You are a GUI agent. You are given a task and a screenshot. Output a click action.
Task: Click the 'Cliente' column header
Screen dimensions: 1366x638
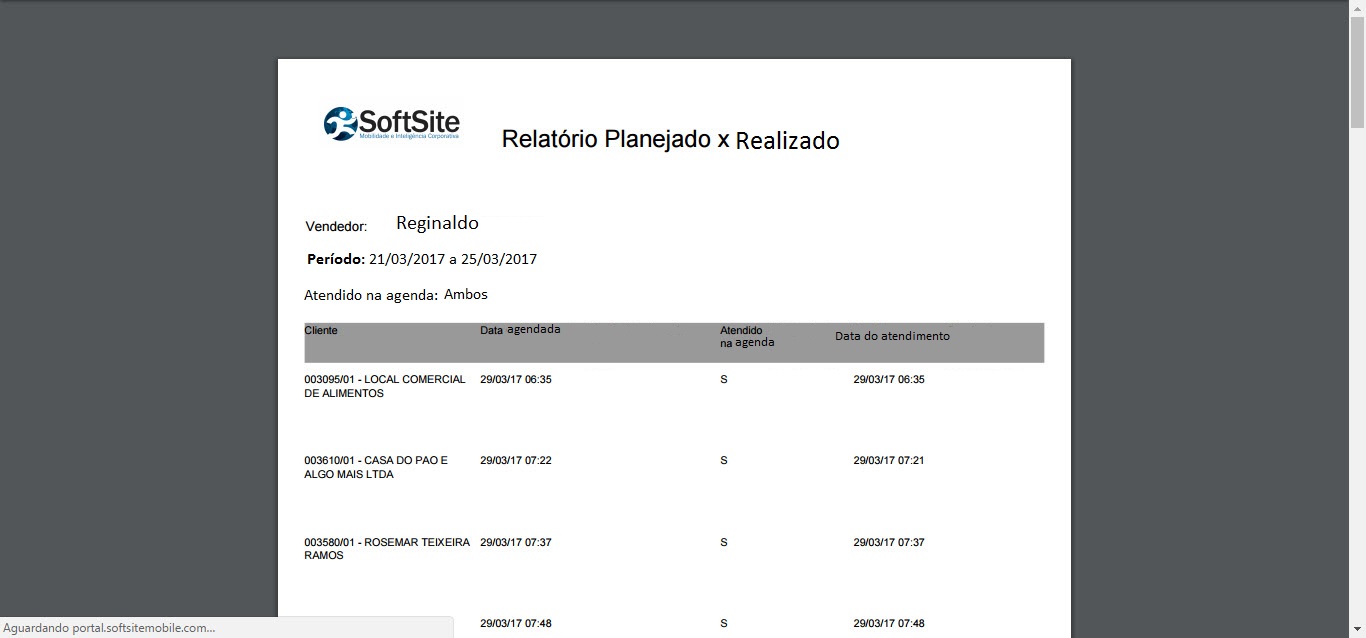point(321,330)
